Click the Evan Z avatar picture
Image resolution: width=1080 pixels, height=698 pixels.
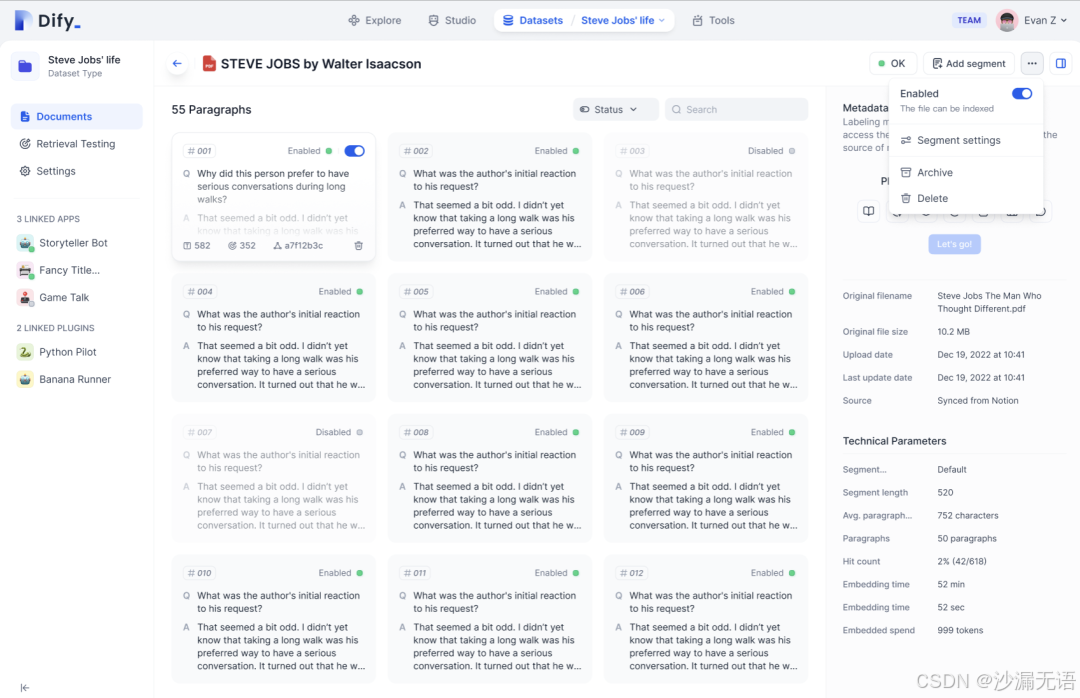tap(1007, 21)
